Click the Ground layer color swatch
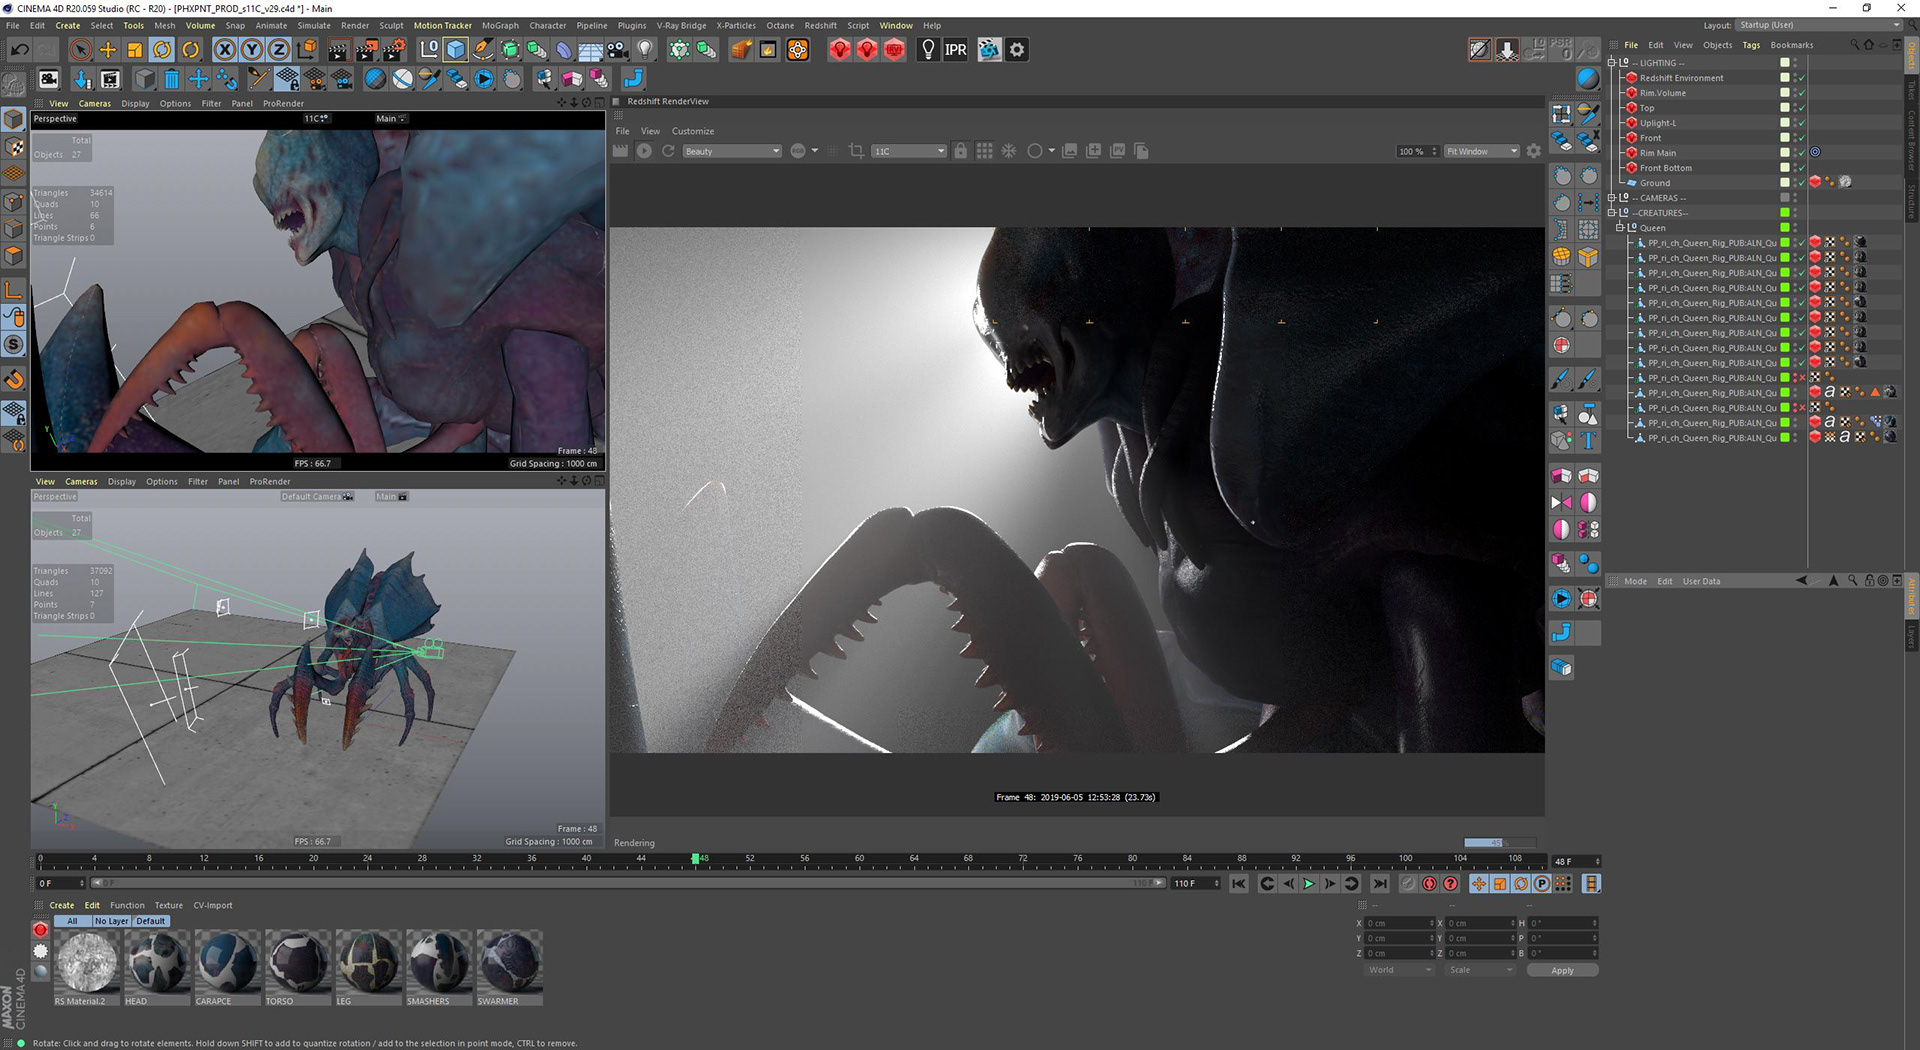The width and height of the screenshot is (1920, 1050). 1784,183
